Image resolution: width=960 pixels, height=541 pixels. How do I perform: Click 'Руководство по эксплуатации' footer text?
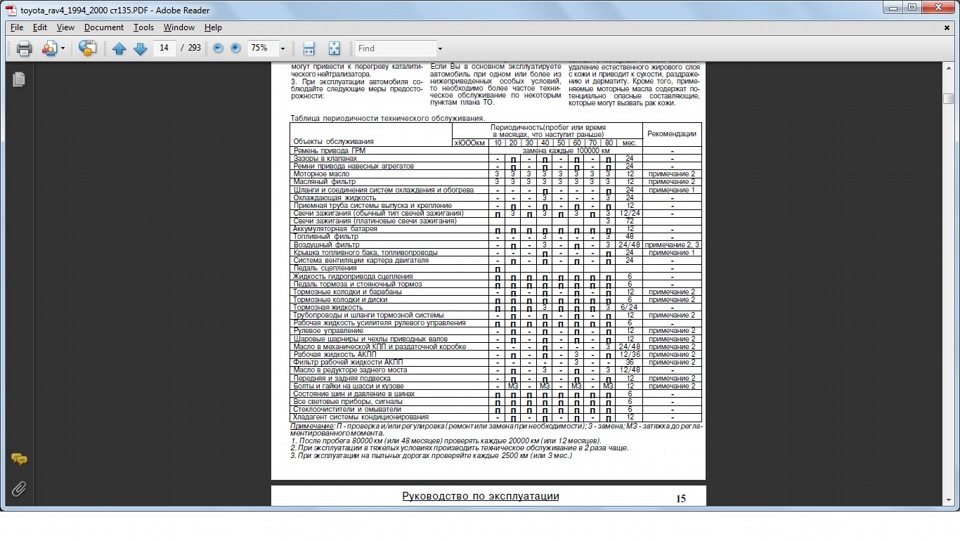pos(481,496)
